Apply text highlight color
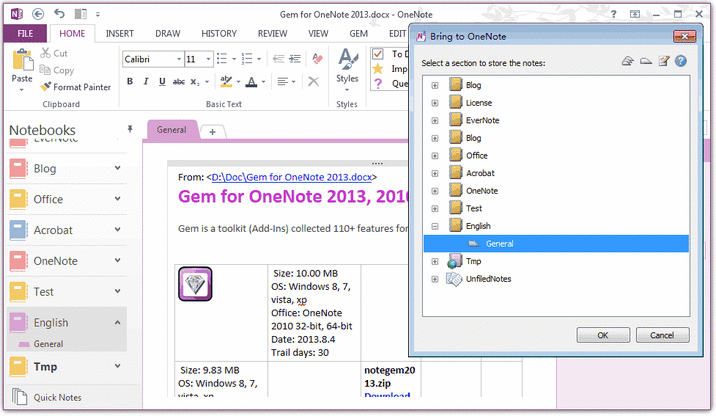 point(226,82)
